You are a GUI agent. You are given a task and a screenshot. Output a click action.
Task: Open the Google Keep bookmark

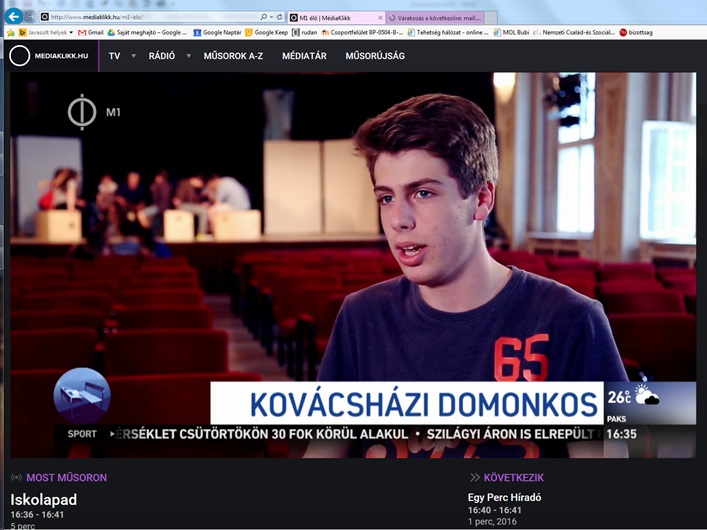click(x=266, y=32)
